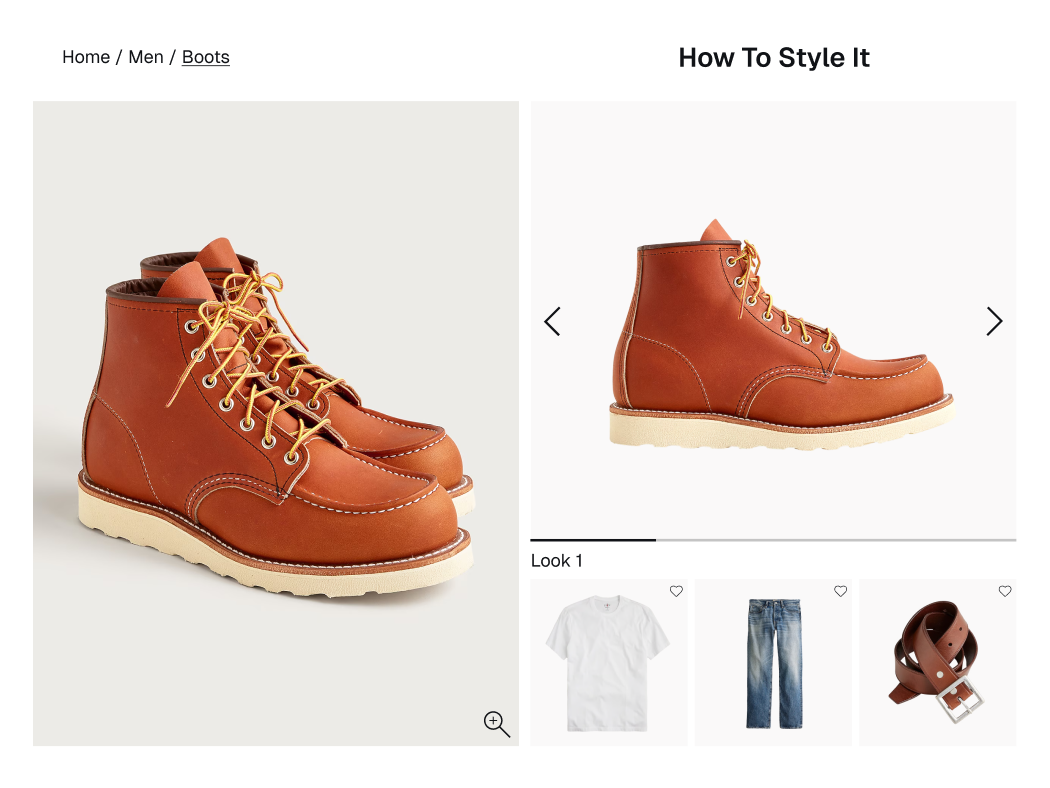Select the blue jeans product thumbnail
The width and height of the screenshot is (1050, 788).
773,663
